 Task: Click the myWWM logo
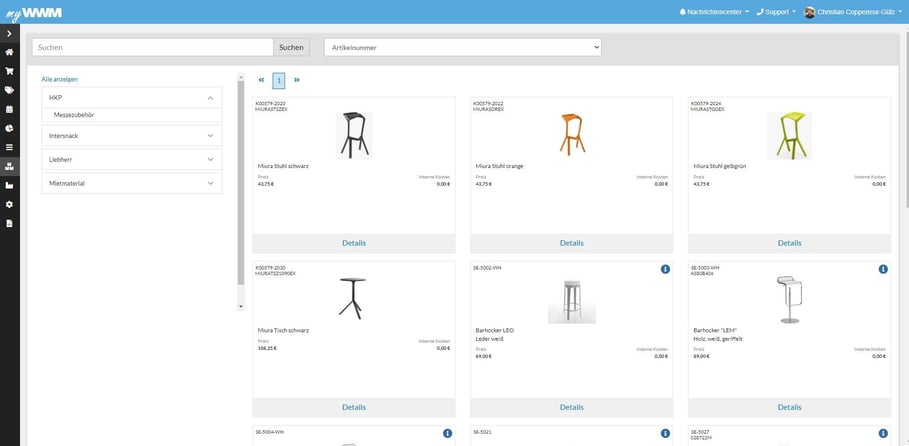coord(34,12)
